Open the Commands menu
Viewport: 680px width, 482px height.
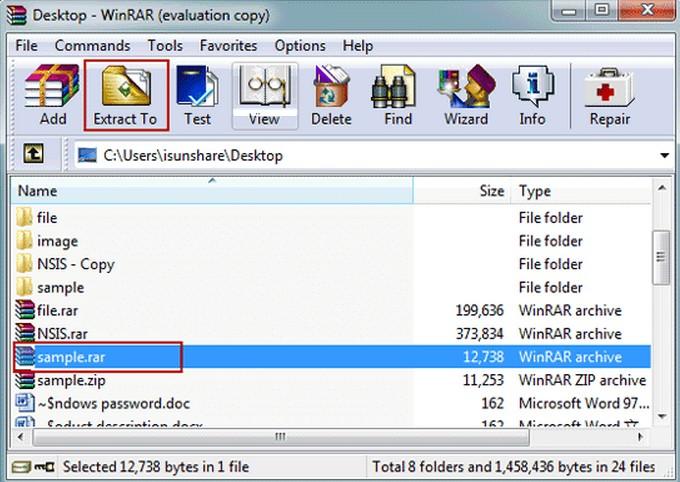click(92, 46)
